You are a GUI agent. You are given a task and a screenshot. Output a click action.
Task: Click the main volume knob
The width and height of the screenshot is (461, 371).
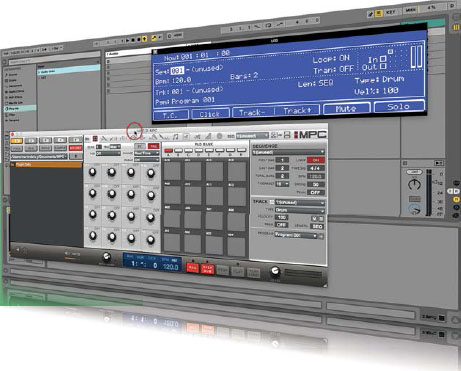[275, 271]
